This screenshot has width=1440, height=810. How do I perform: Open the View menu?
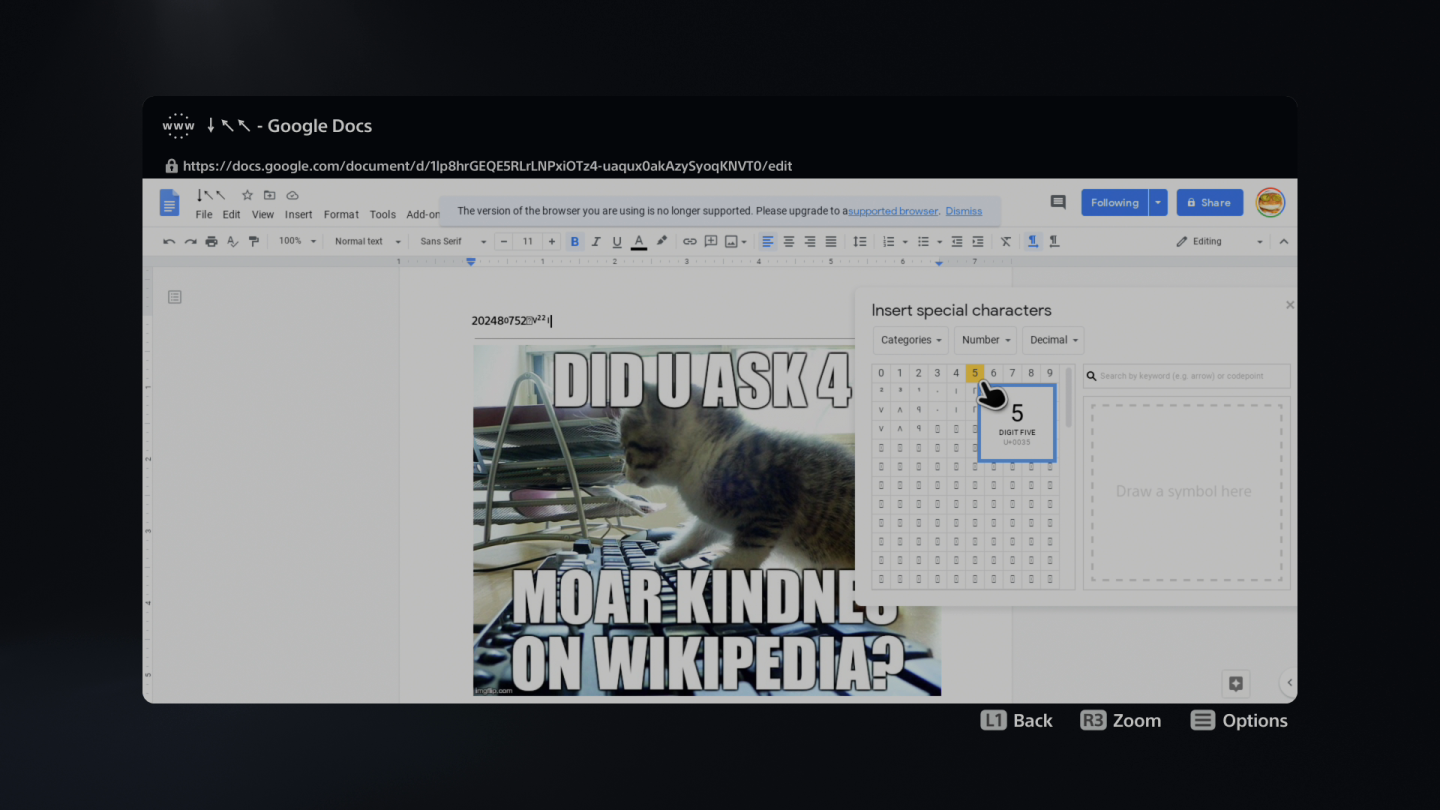point(263,214)
